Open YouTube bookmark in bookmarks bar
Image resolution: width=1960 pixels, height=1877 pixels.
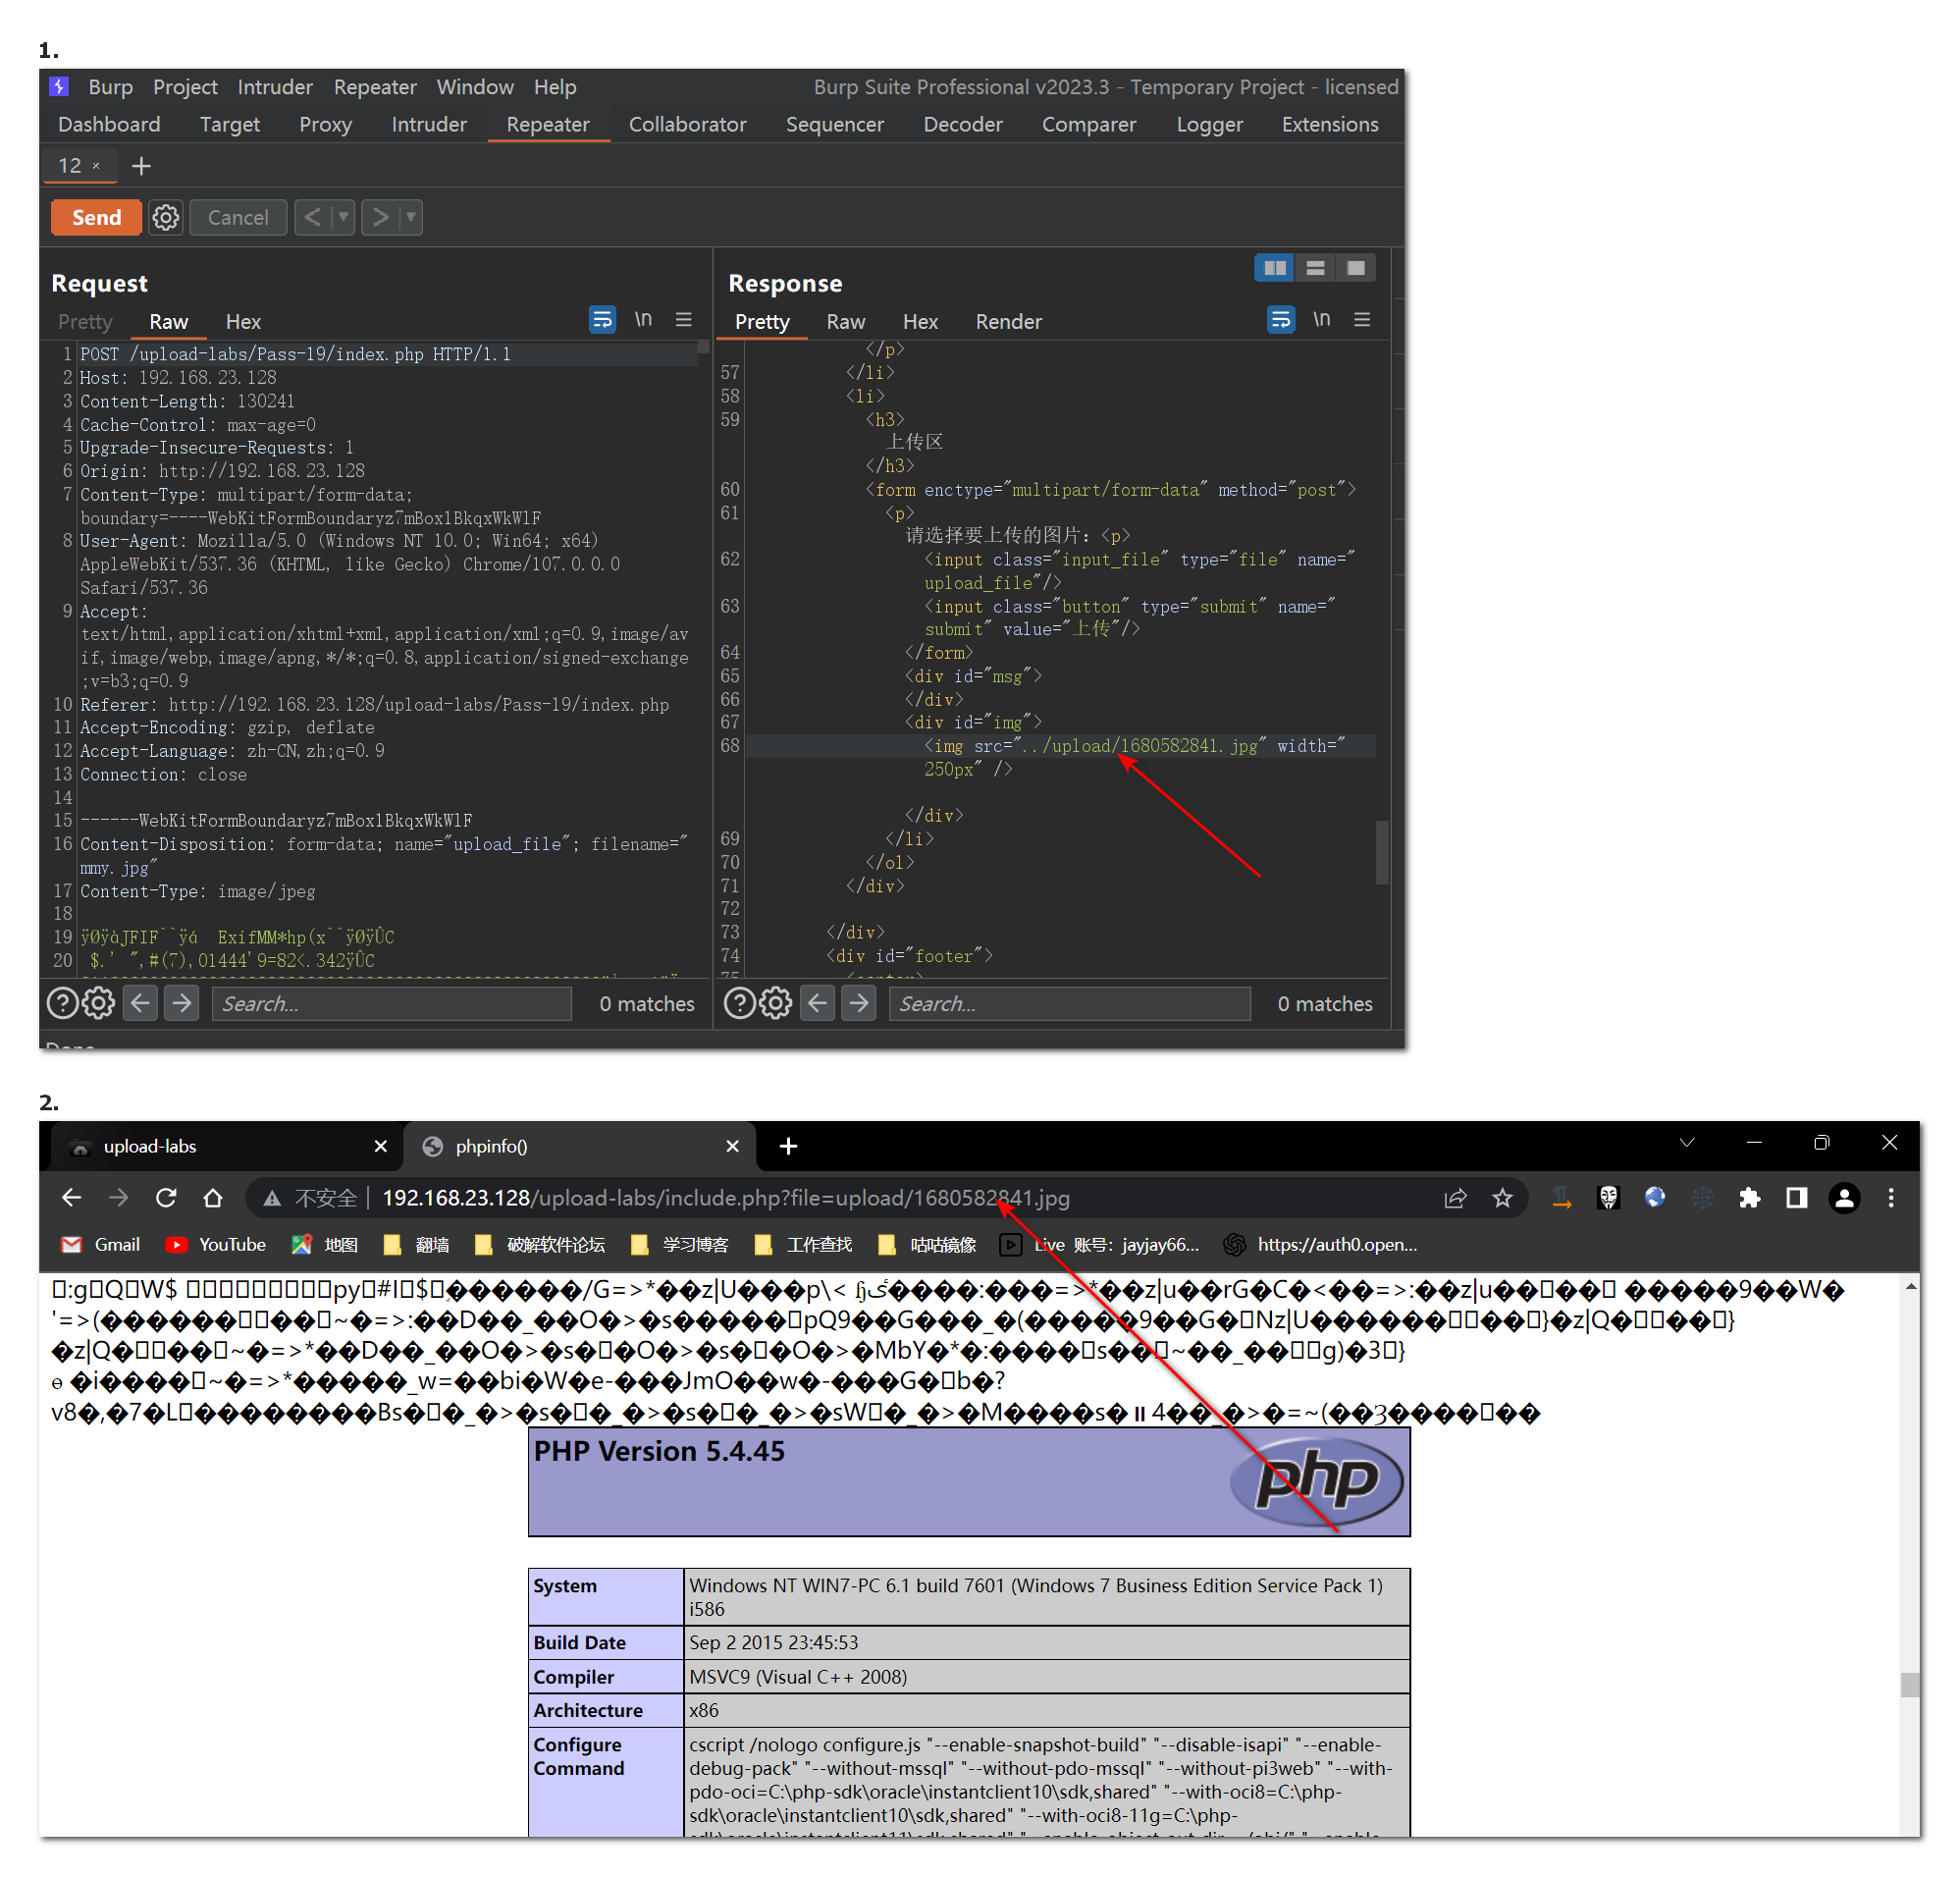point(217,1244)
